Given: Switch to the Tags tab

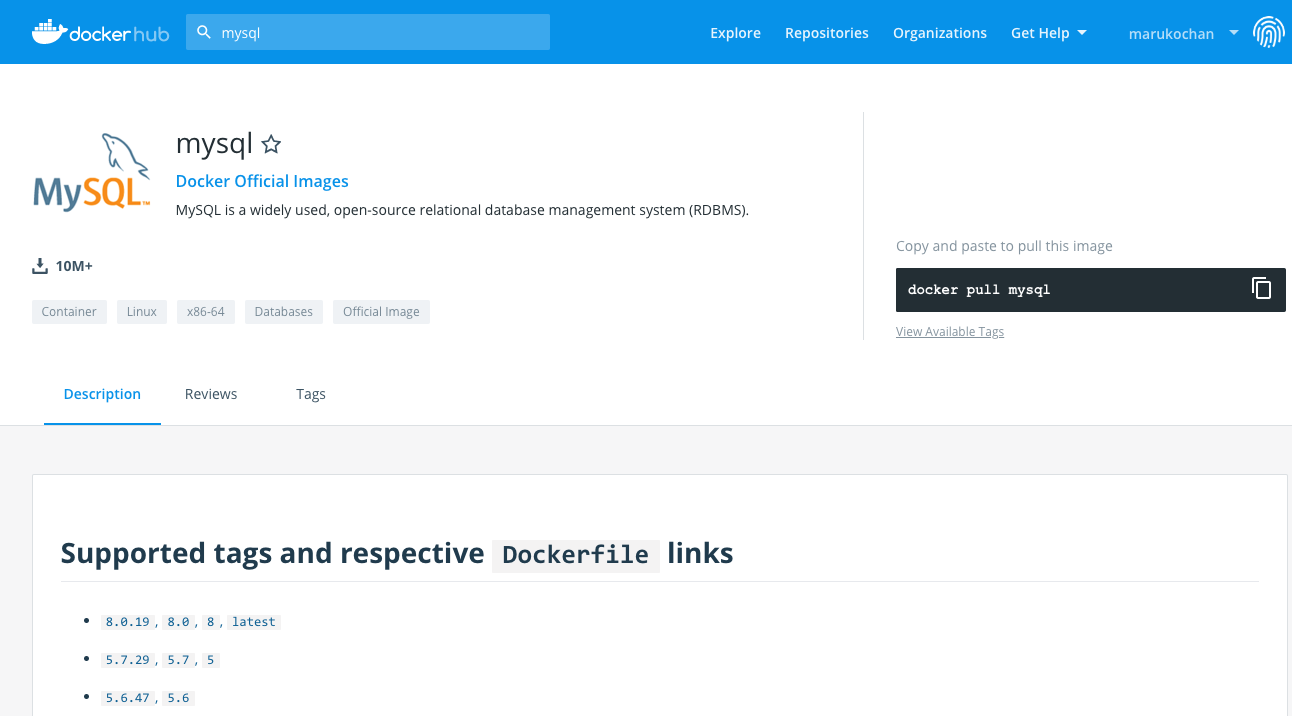Looking at the screenshot, I should [311, 394].
